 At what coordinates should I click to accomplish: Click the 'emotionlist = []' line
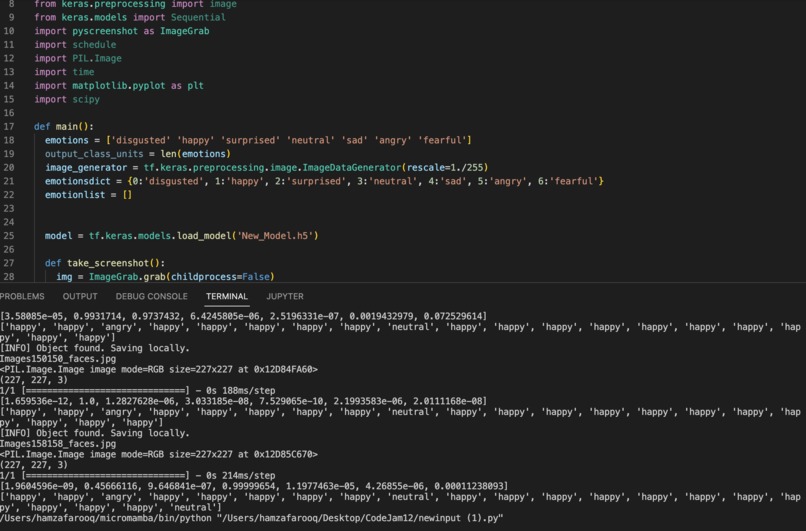click(x=88, y=194)
